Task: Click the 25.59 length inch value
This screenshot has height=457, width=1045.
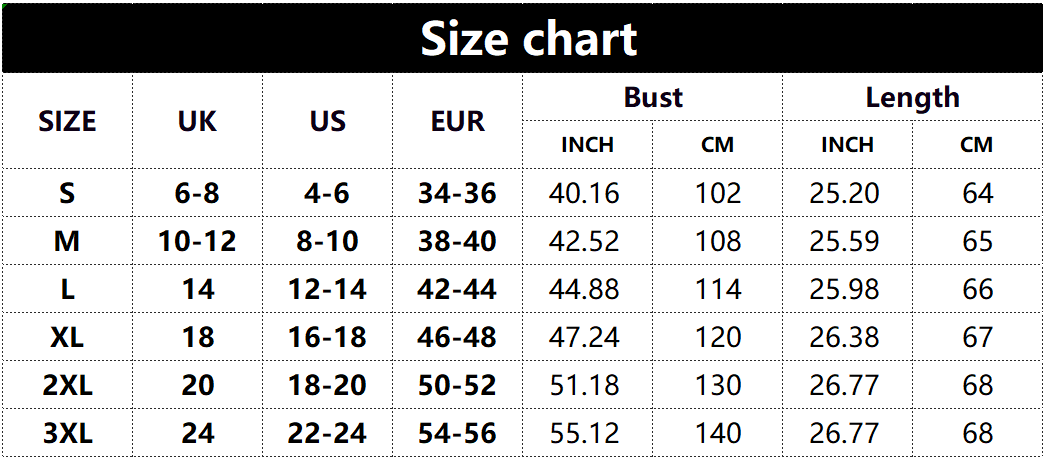Action: click(x=844, y=241)
